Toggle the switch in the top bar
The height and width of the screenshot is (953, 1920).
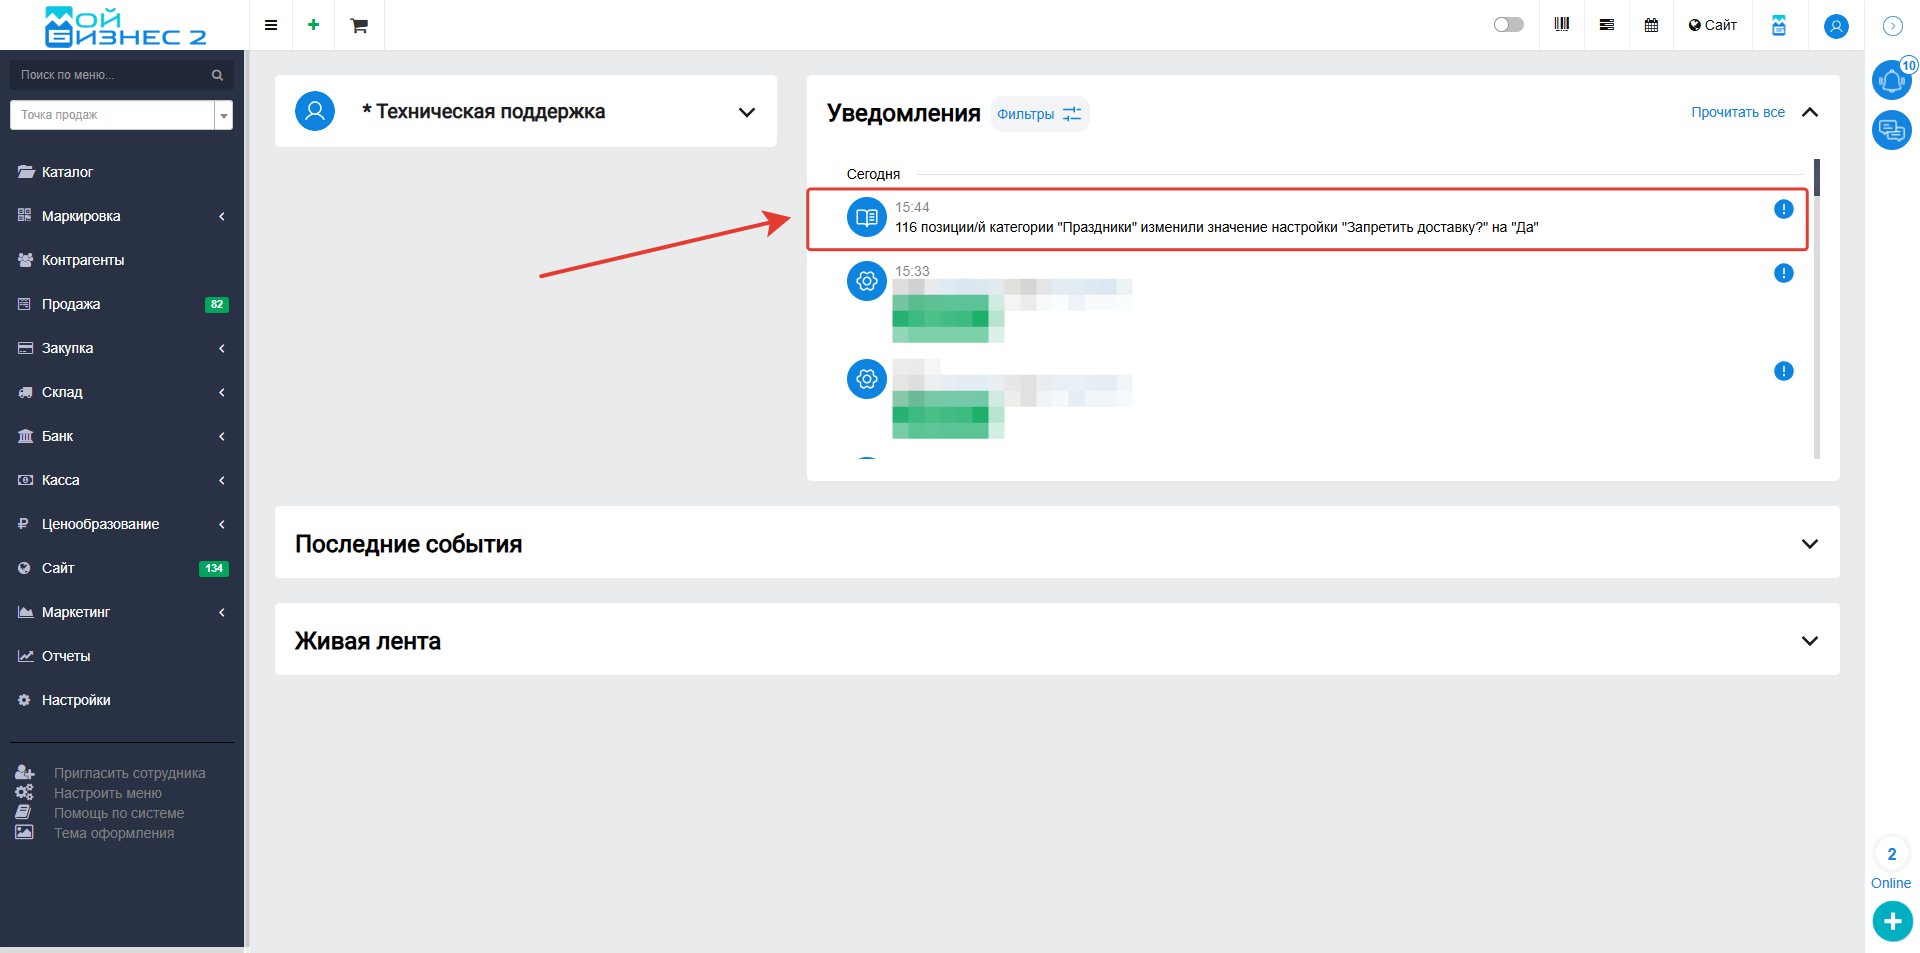(x=1508, y=25)
